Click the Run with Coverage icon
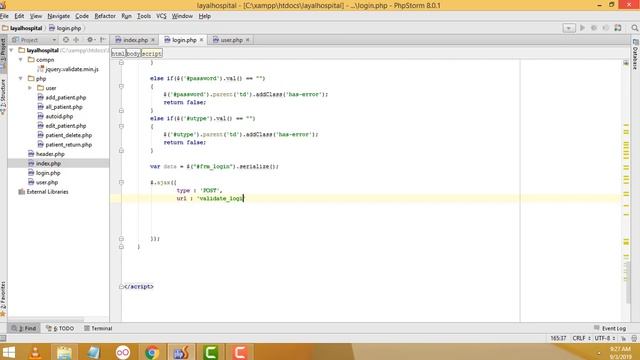Image resolution: width=640 pixels, height=360 pixels. pyautogui.click(x=606, y=28)
